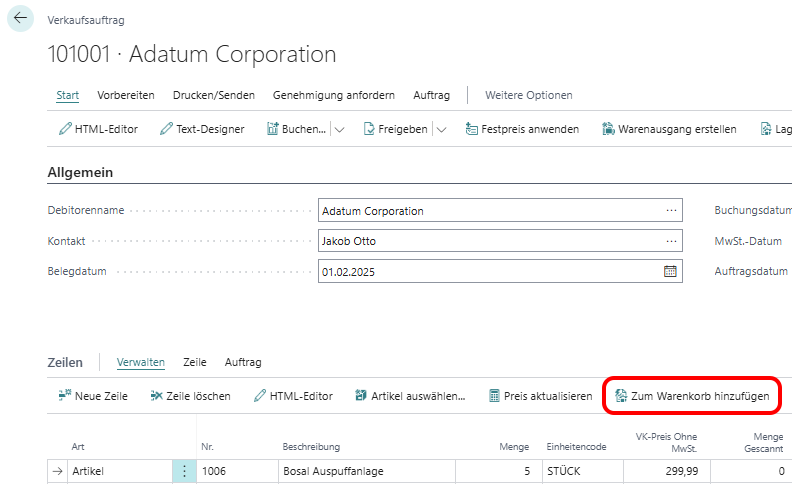Click Artikel auswählen to pick items
Screen dimensions: 792x484
tap(410, 396)
